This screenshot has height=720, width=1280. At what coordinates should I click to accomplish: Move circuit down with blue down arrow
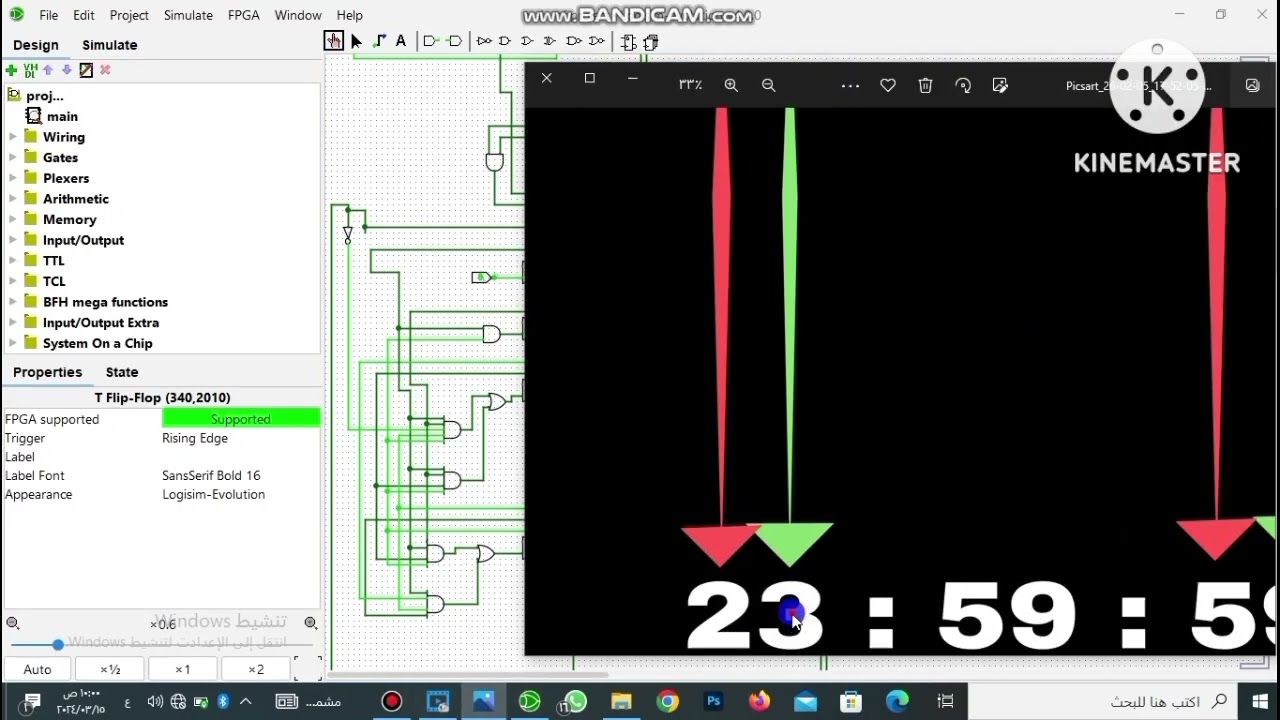pyautogui.click(x=67, y=70)
